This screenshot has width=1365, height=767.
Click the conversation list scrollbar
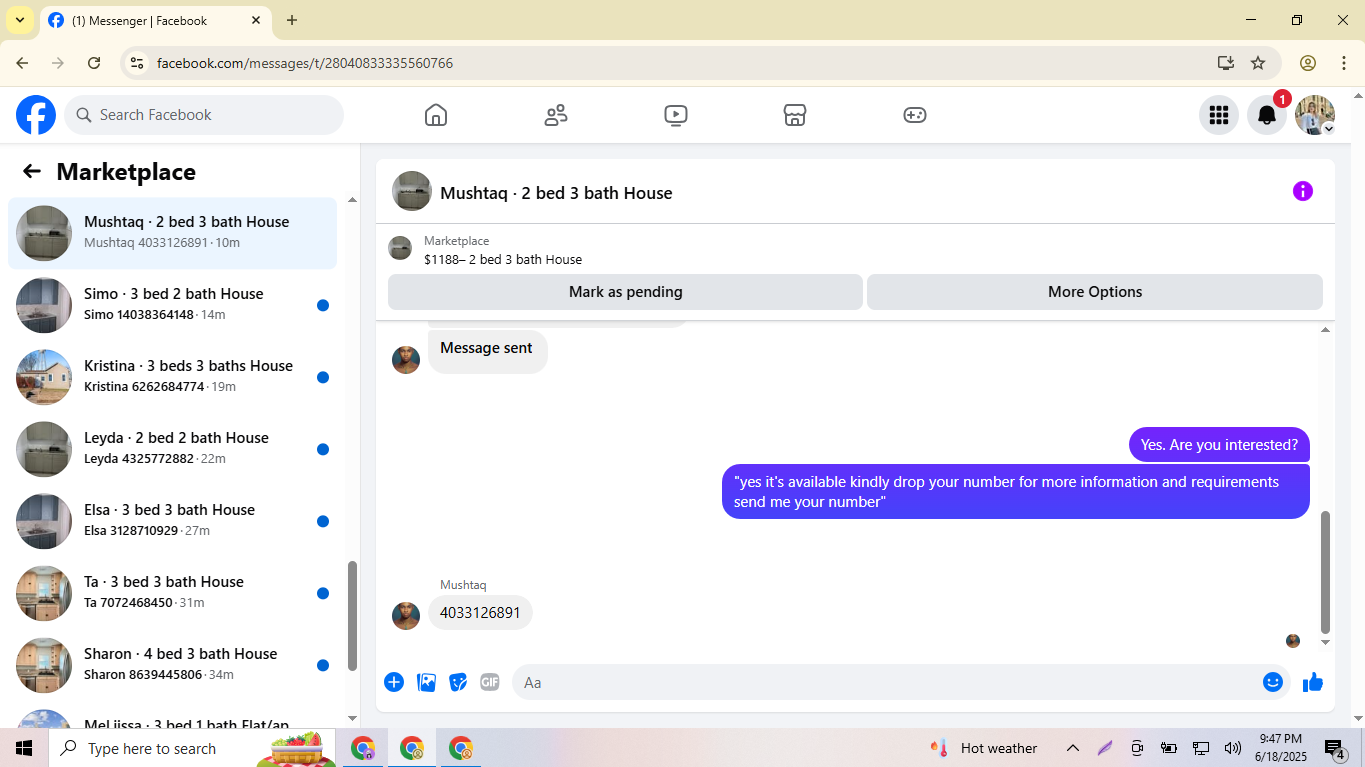[x=352, y=616]
